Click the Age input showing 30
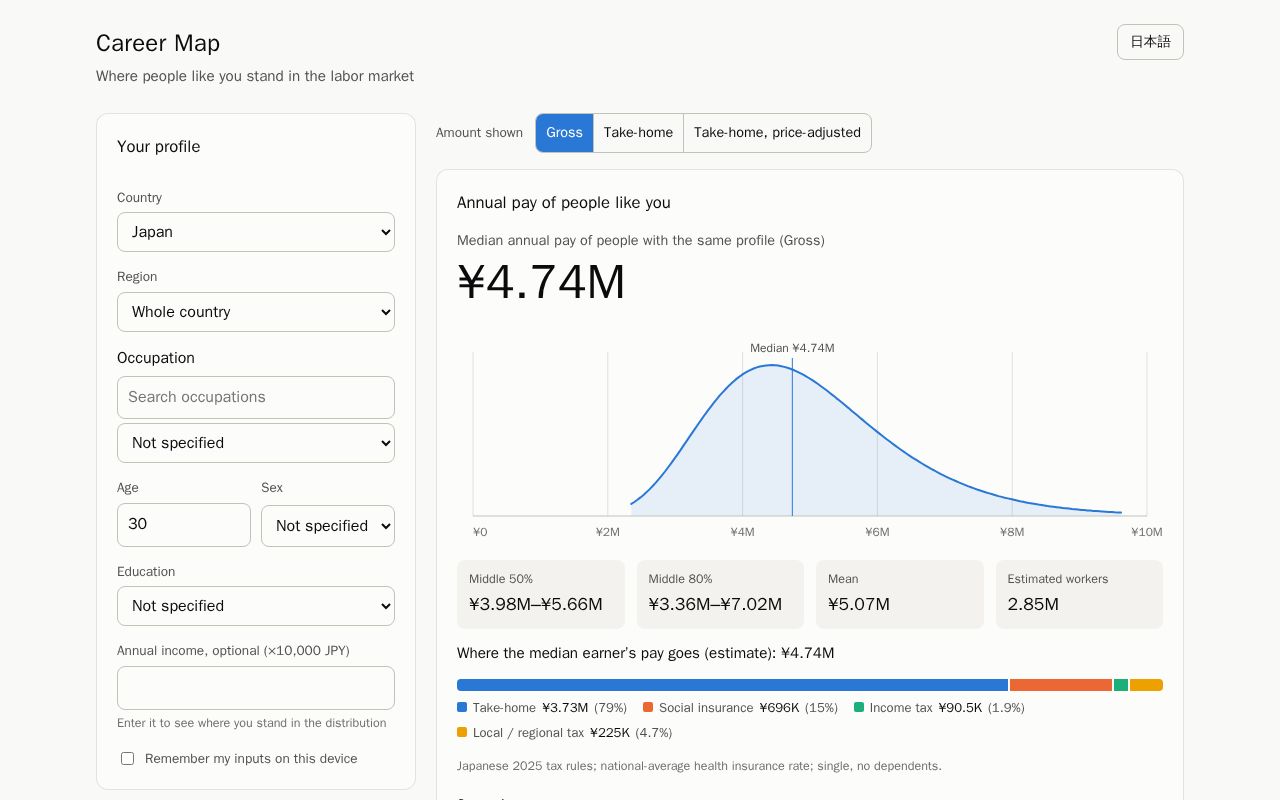The width and height of the screenshot is (1280, 800). coord(184,525)
